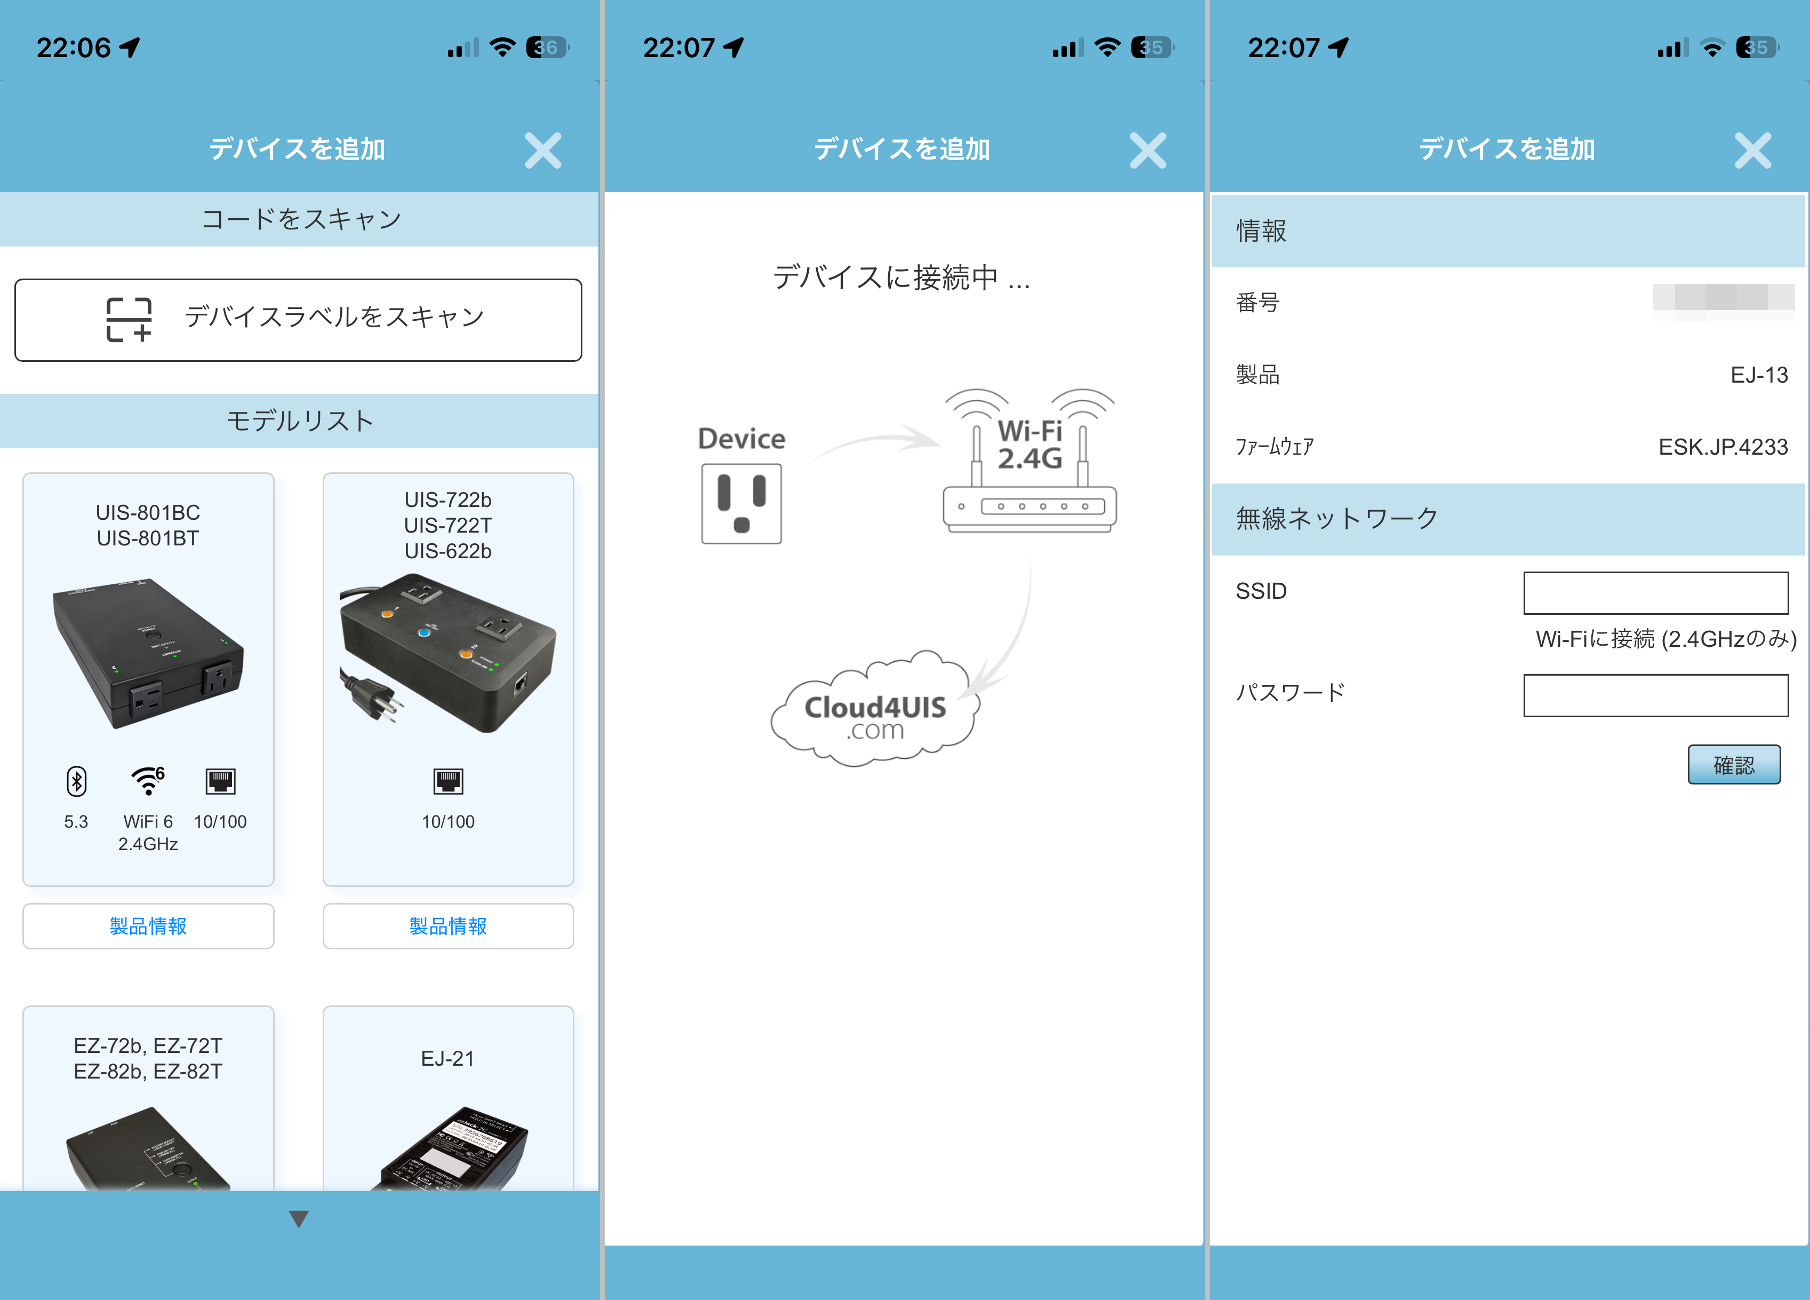Tap the 22:06 clock in left status bar

pyautogui.click(x=74, y=47)
